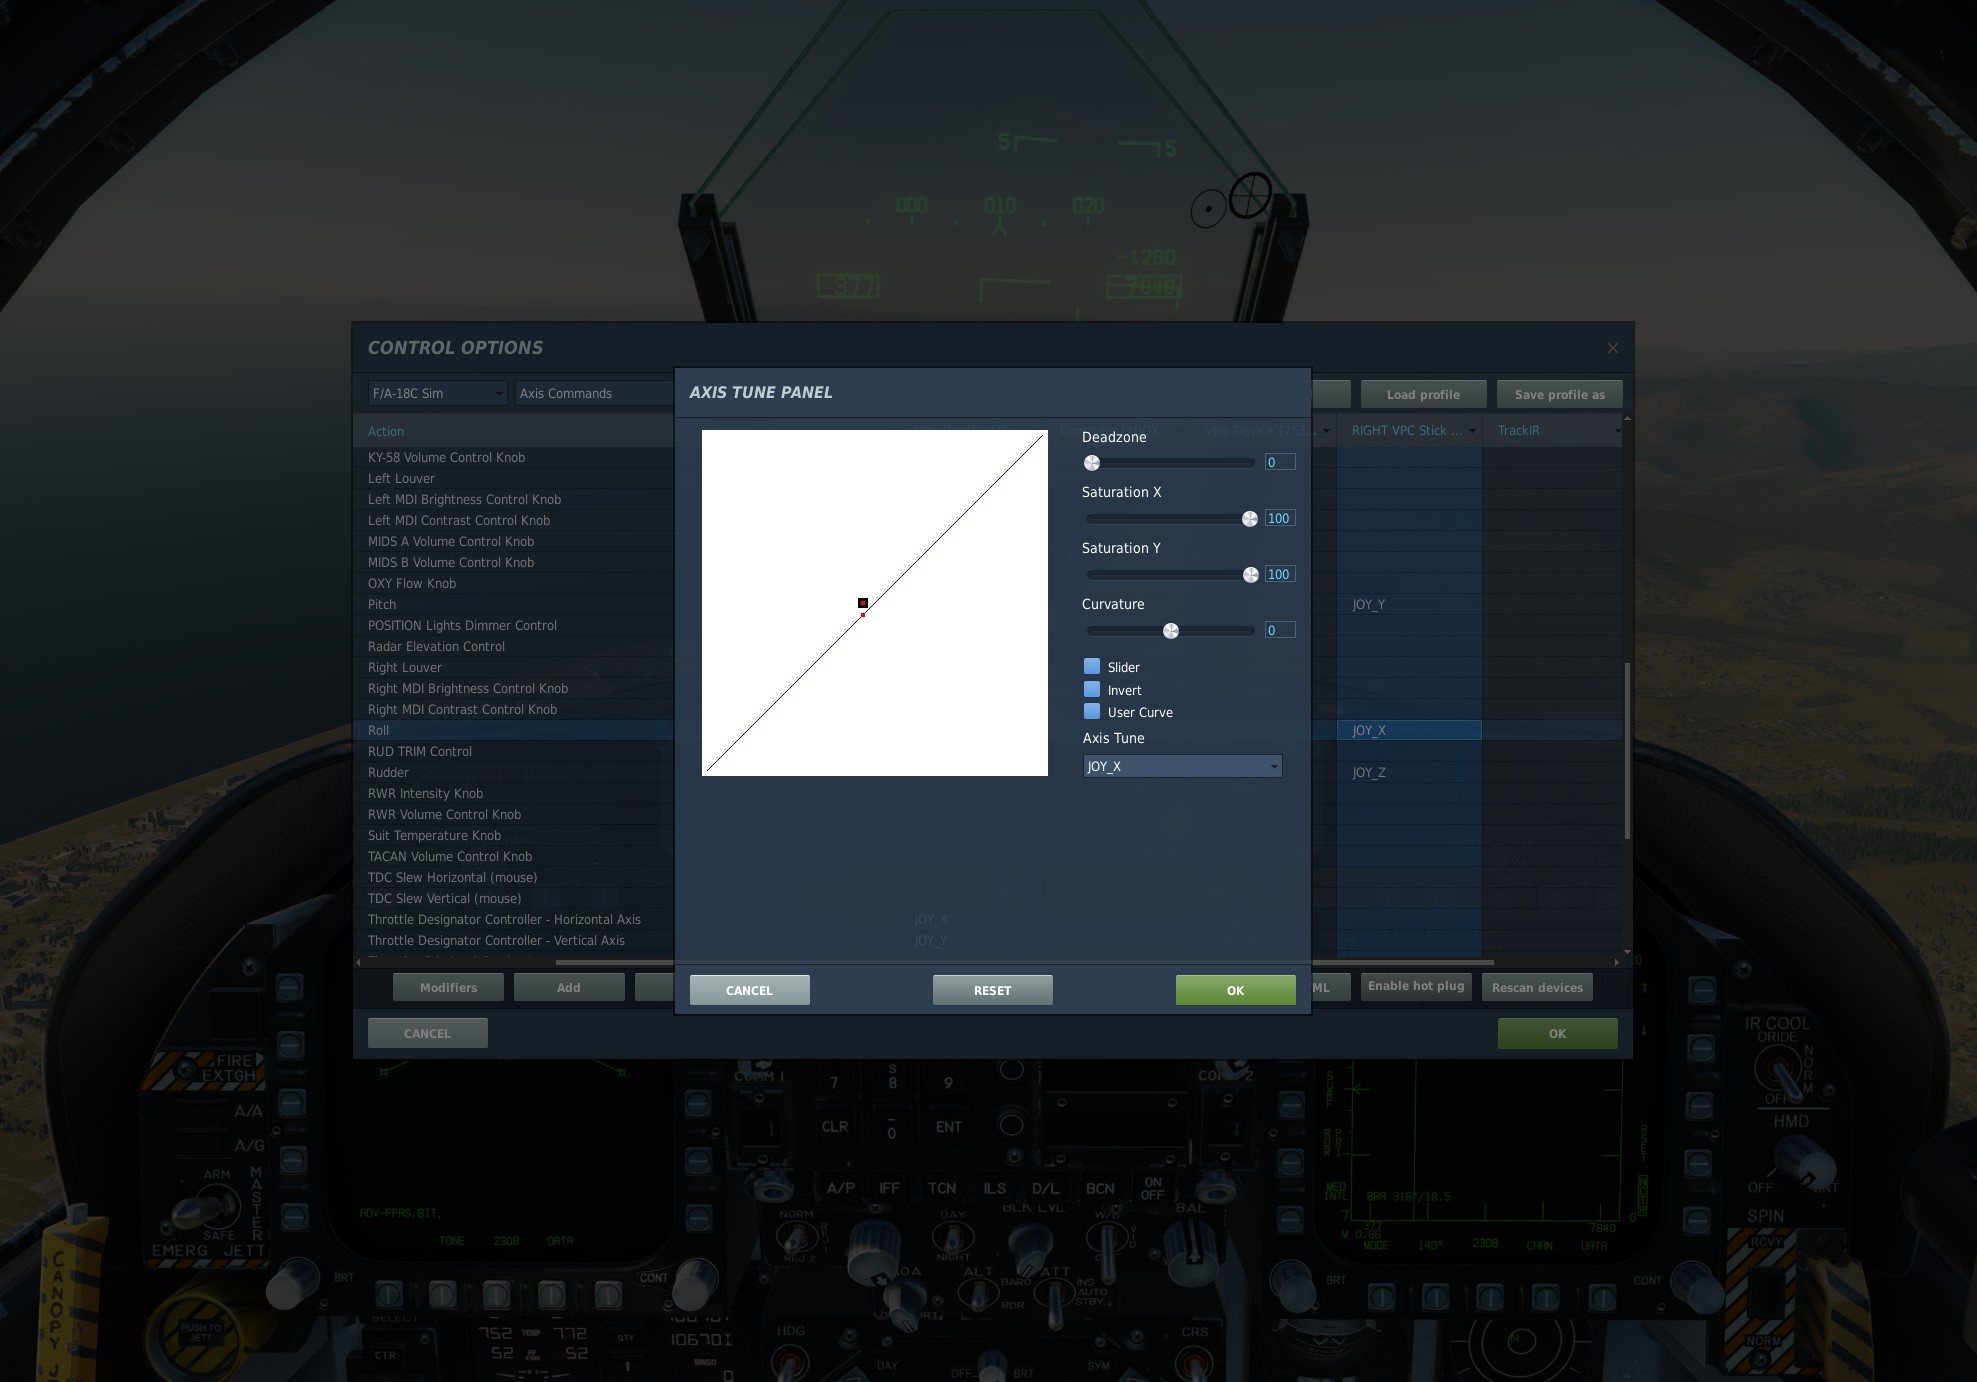Select the Left Louver row
Screen dimensions: 1977x1382
pyautogui.click(x=514, y=478)
